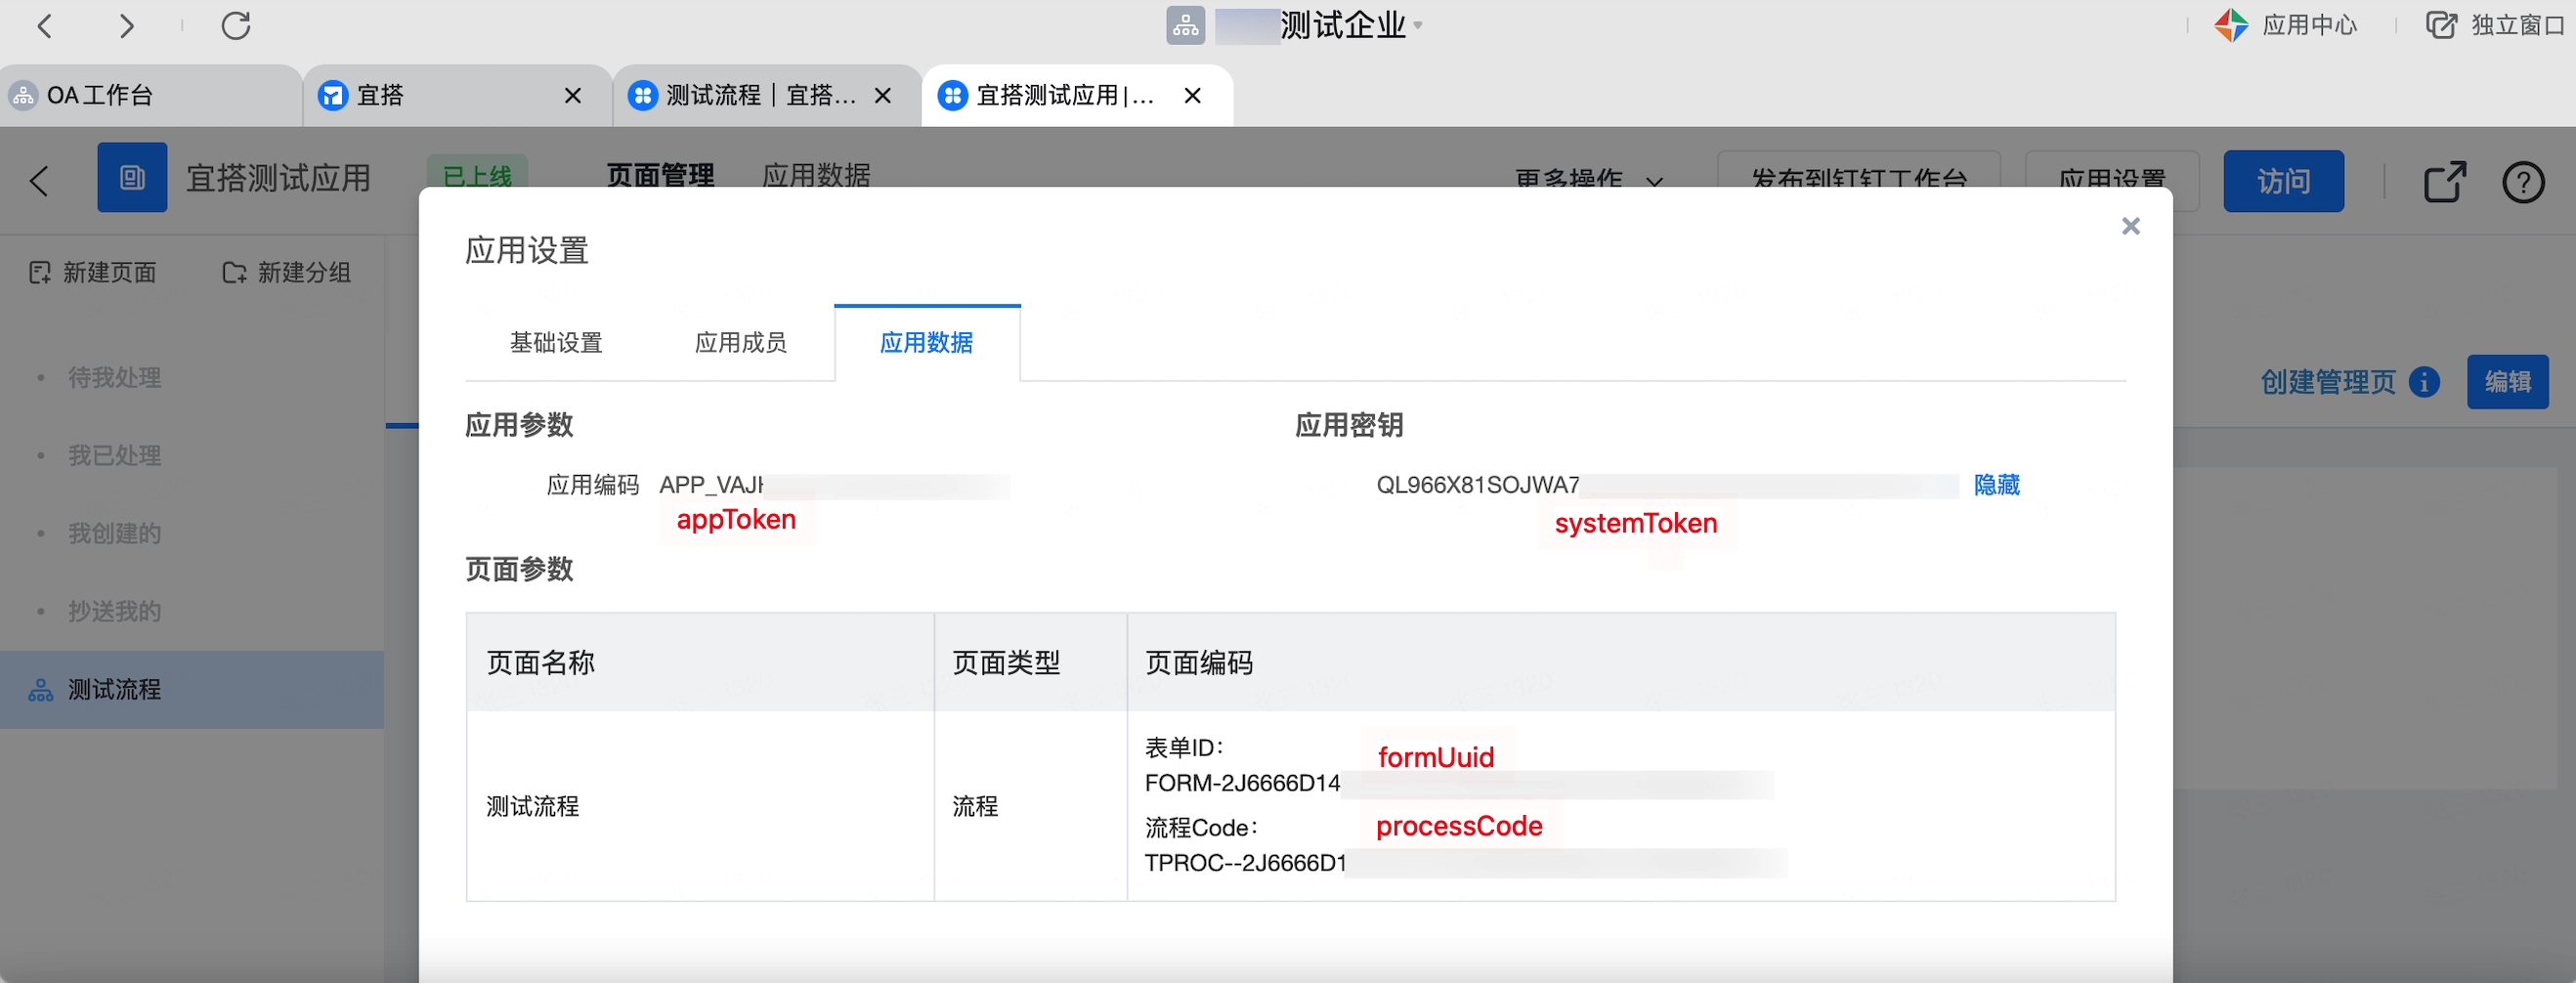
Task: Close the 宜搭测试应用 tab
Action: (1193, 95)
